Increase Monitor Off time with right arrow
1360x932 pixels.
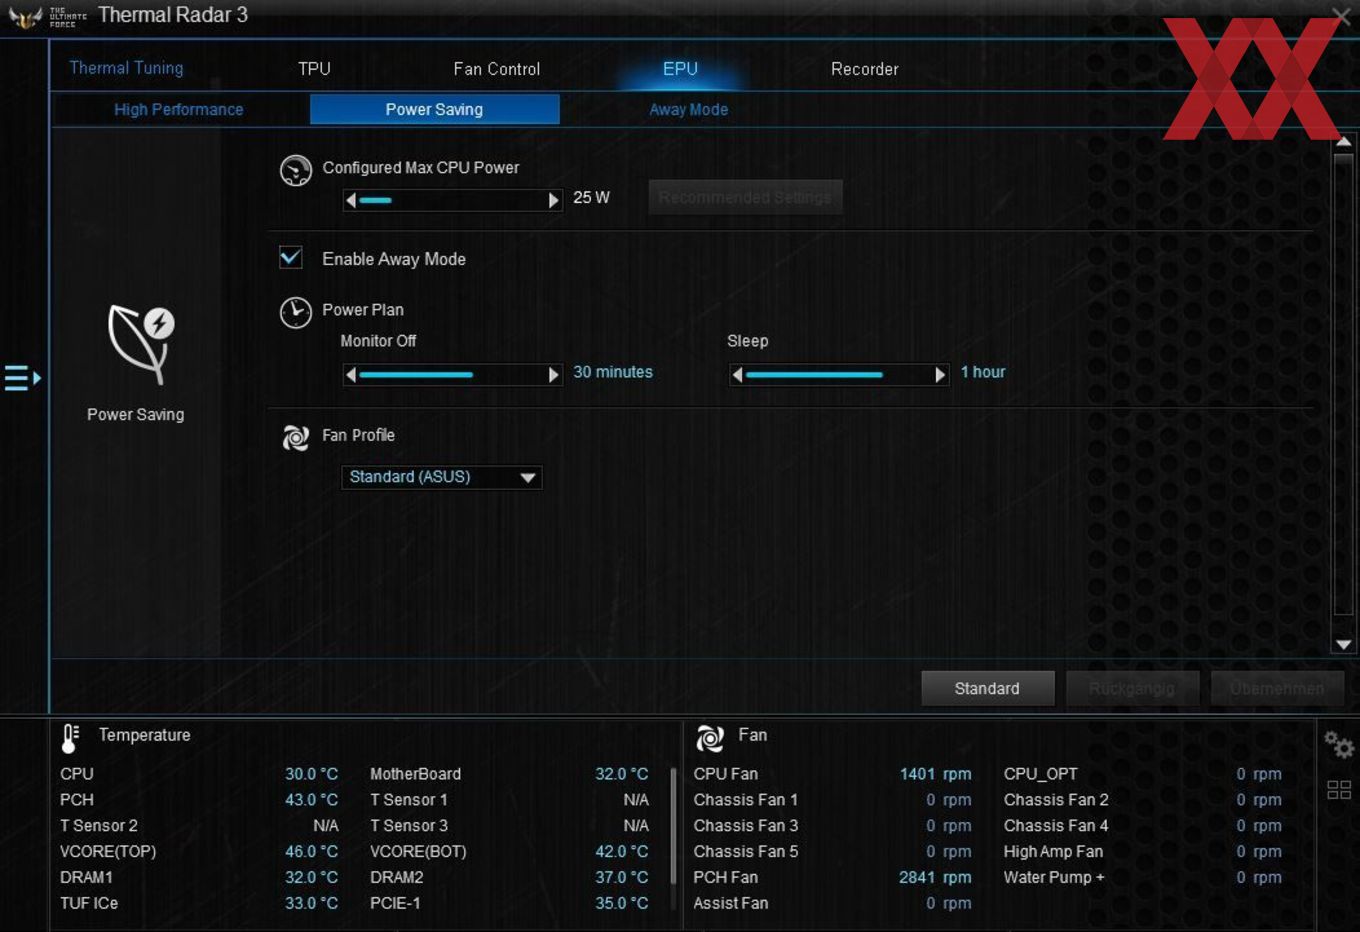[553, 374]
